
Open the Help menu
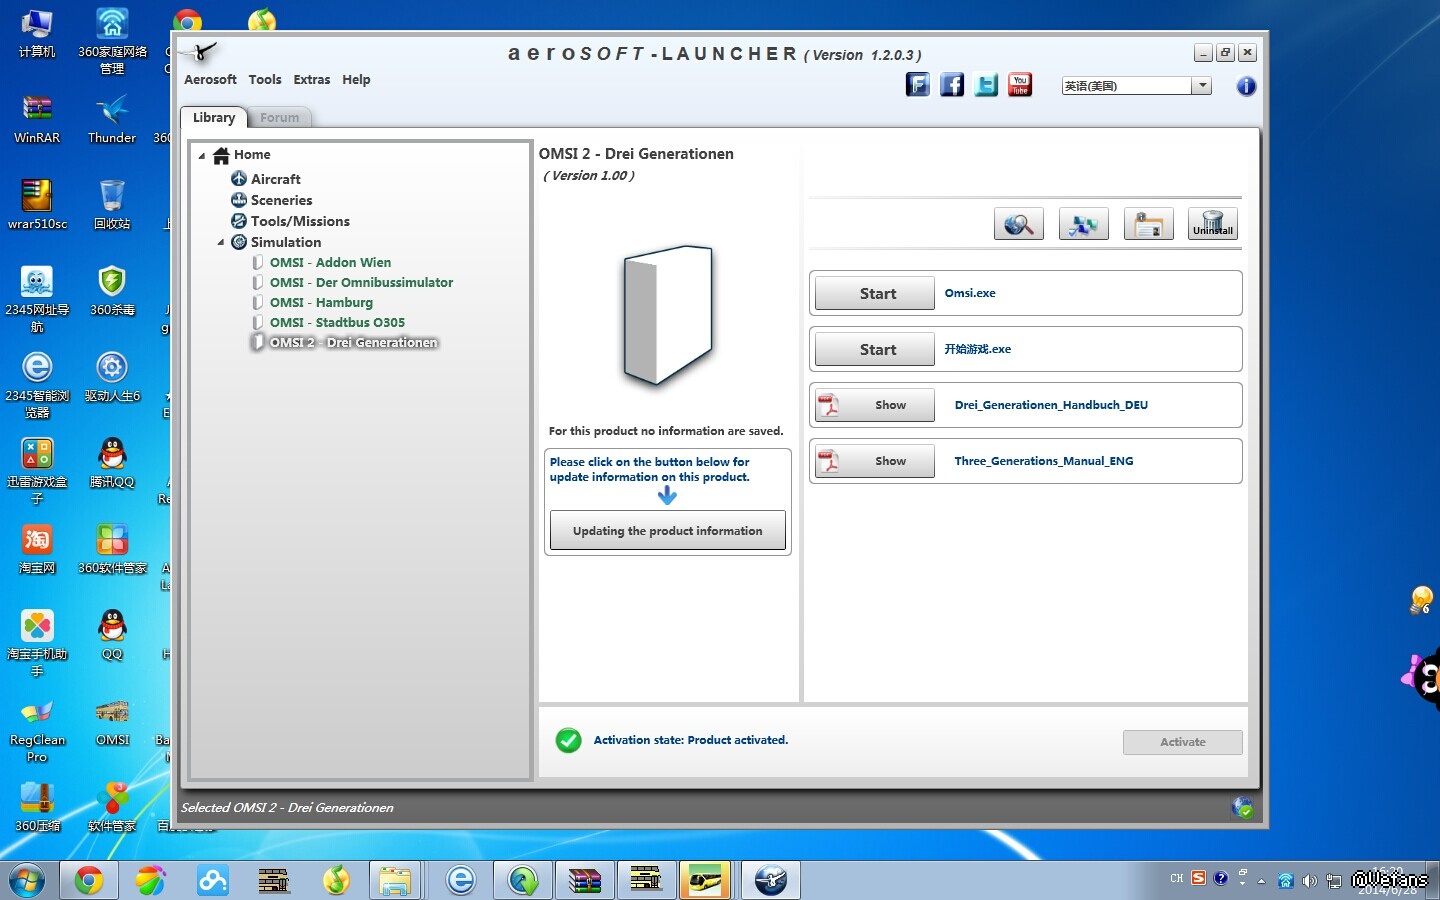click(356, 80)
